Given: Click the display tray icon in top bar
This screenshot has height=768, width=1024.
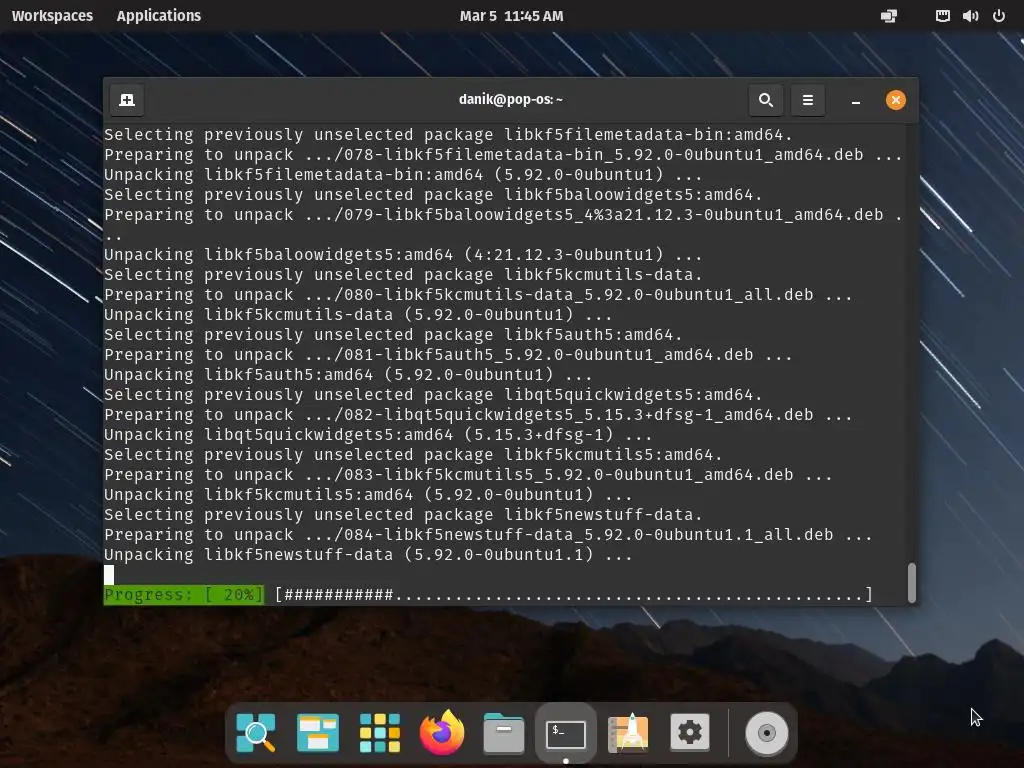Looking at the screenshot, I should 889,16.
